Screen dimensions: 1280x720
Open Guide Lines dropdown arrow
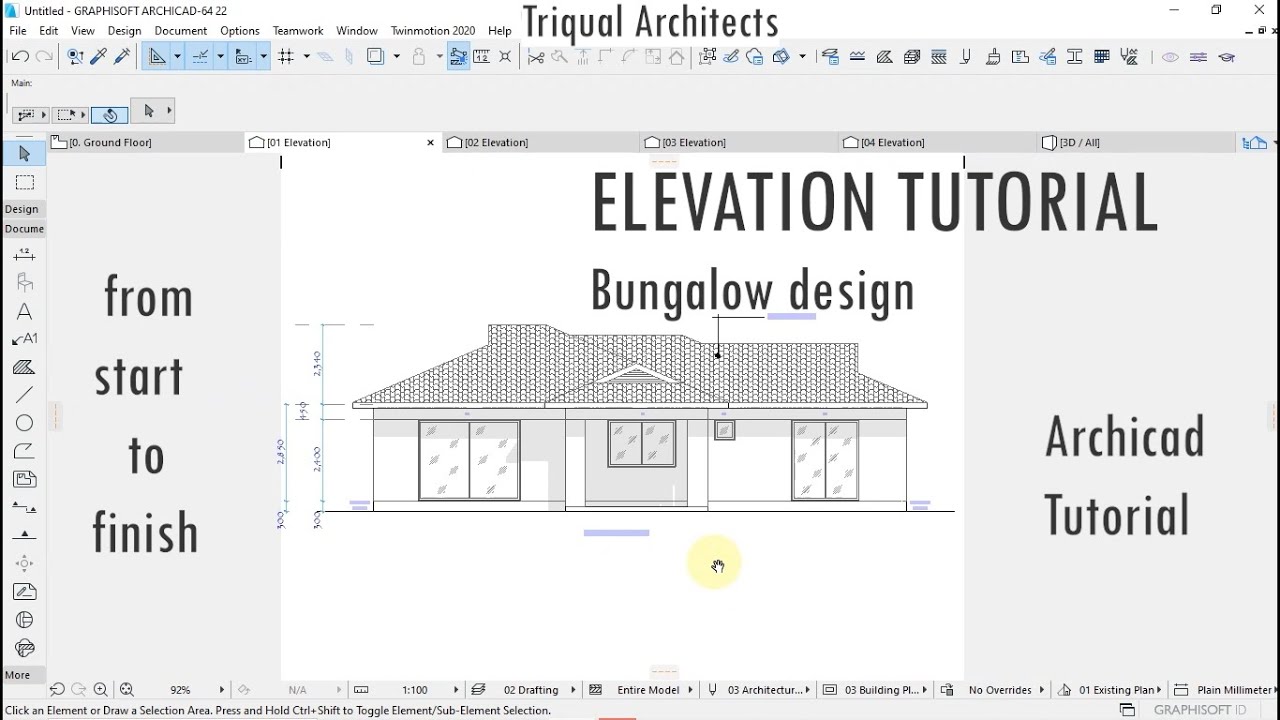tap(177, 57)
